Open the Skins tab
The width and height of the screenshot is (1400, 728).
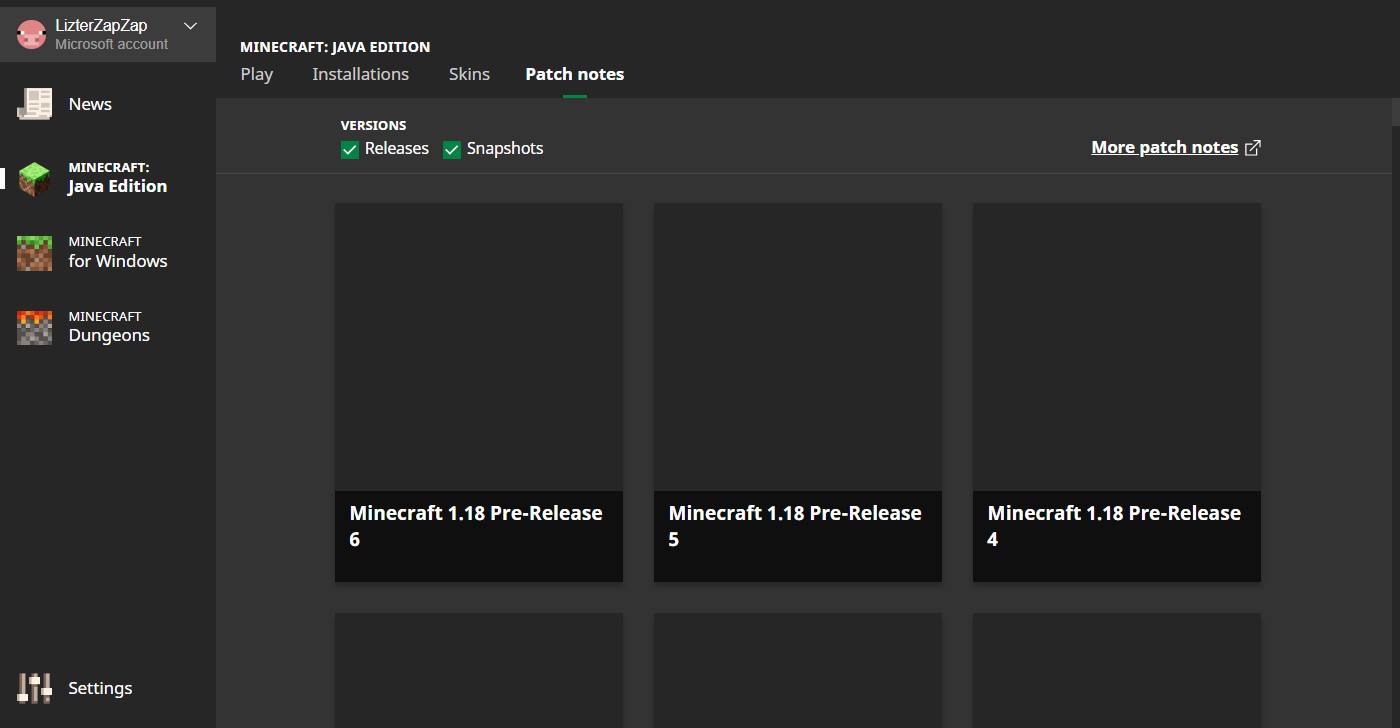(469, 74)
